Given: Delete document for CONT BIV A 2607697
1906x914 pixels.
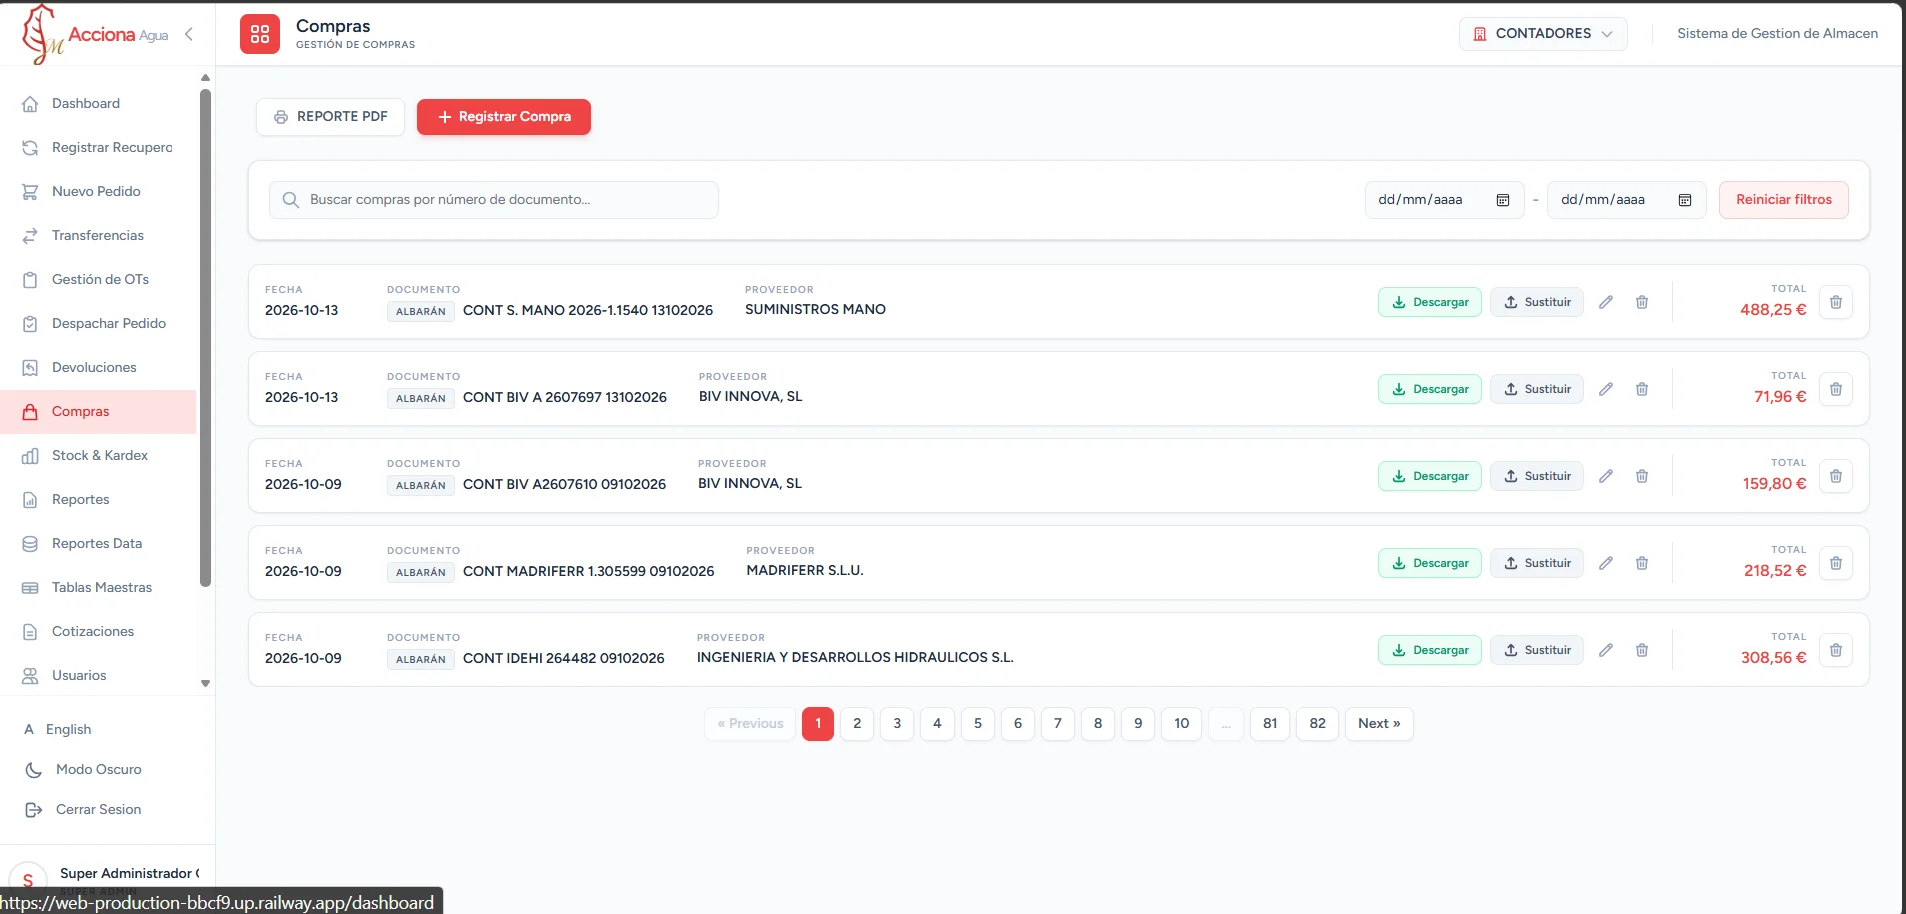Looking at the screenshot, I should tap(1642, 389).
